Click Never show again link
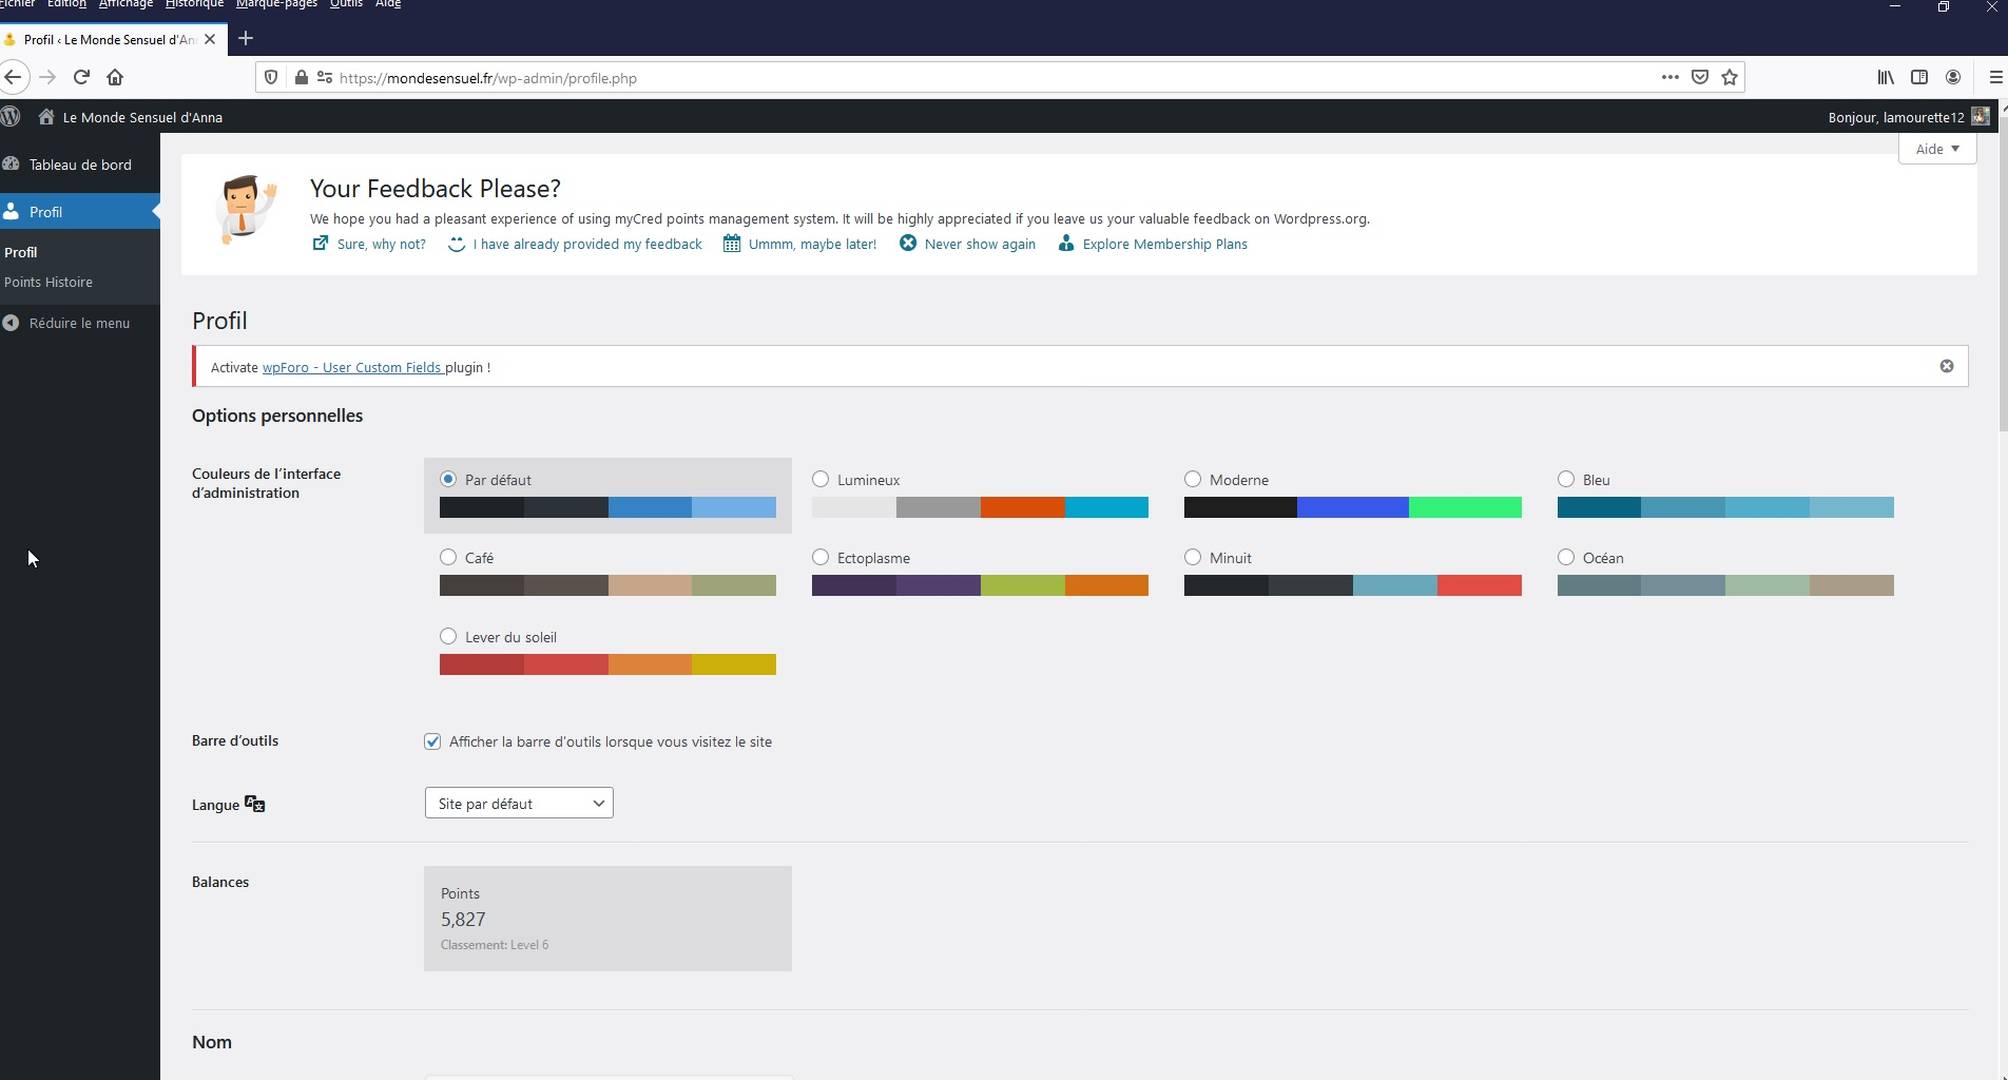The height and width of the screenshot is (1080, 2008). (x=979, y=244)
